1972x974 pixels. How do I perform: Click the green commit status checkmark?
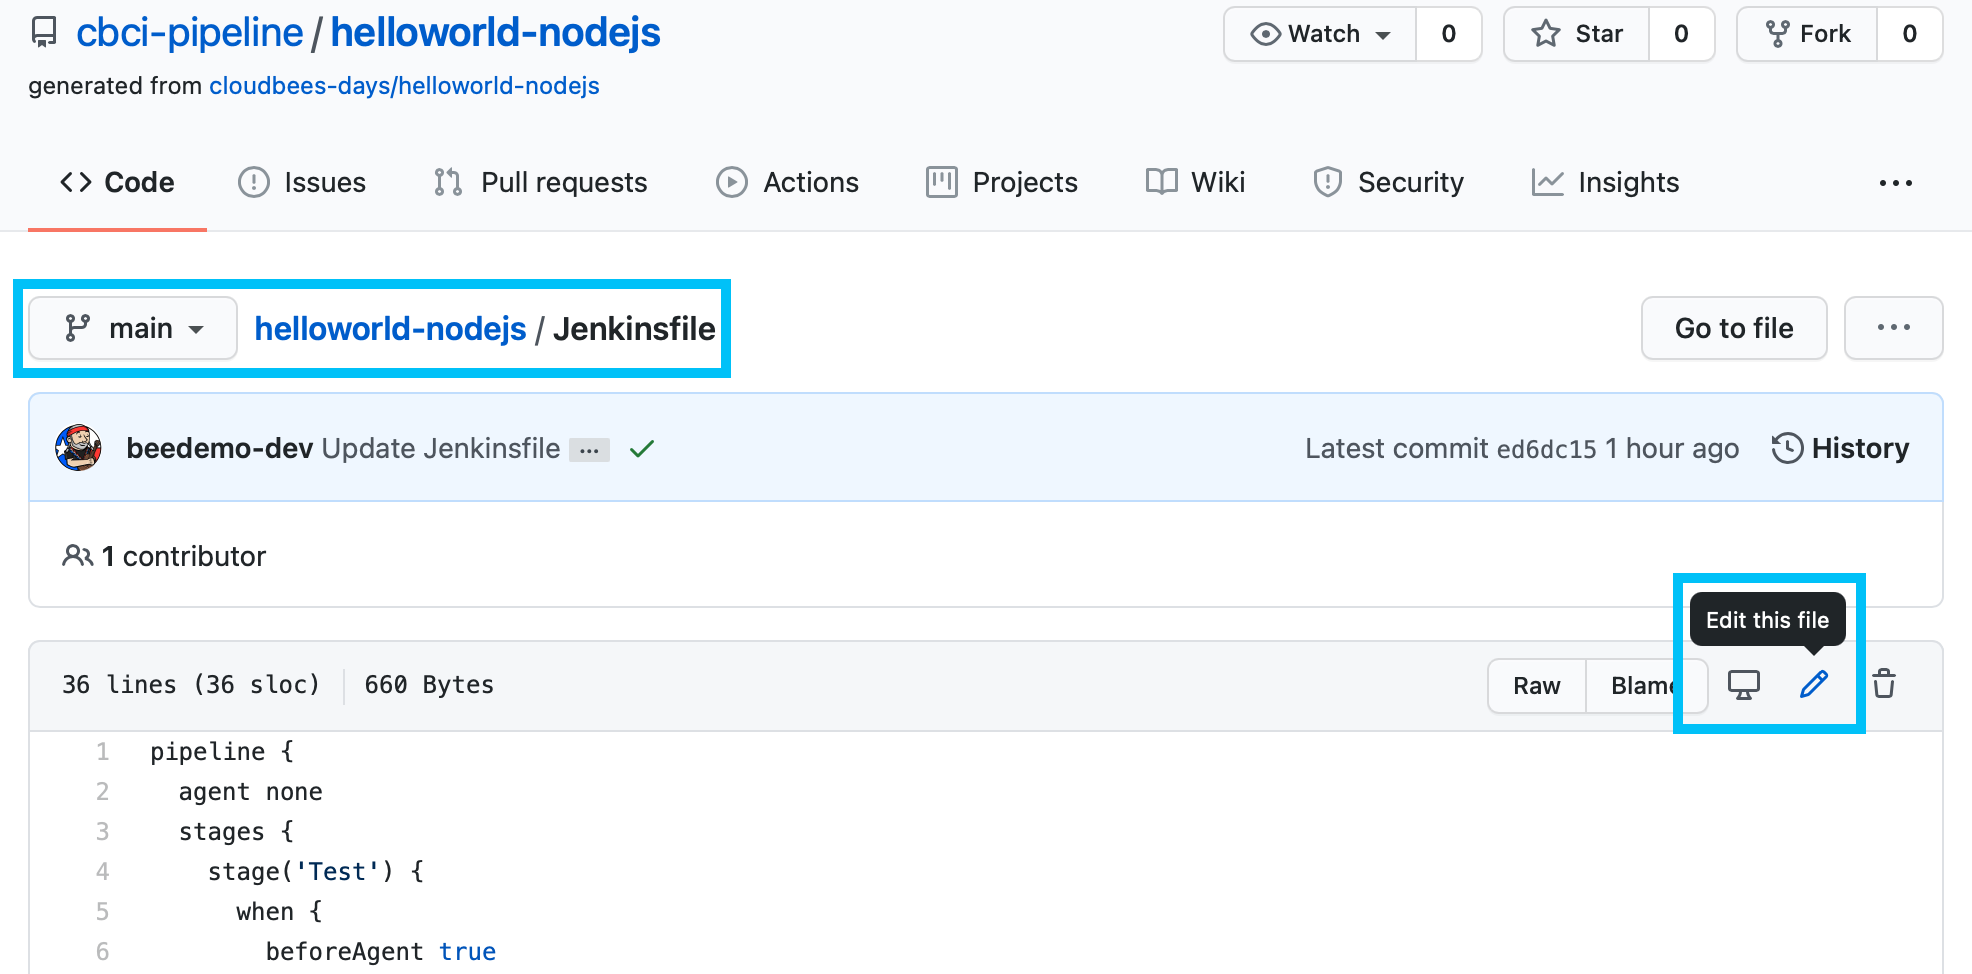pyautogui.click(x=641, y=449)
